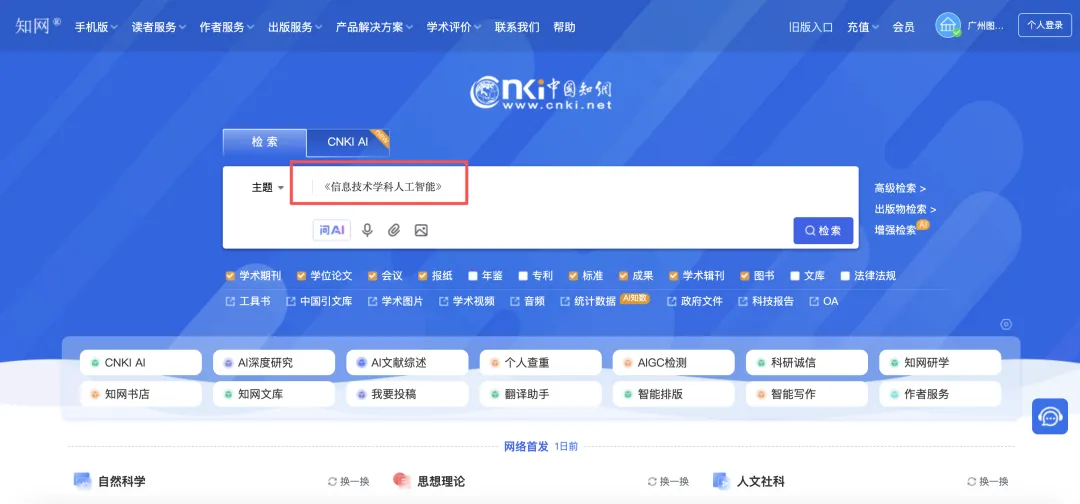Click the microphone voice search icon
Screen dimensions: 1080x504
click(x=367, y=230)
